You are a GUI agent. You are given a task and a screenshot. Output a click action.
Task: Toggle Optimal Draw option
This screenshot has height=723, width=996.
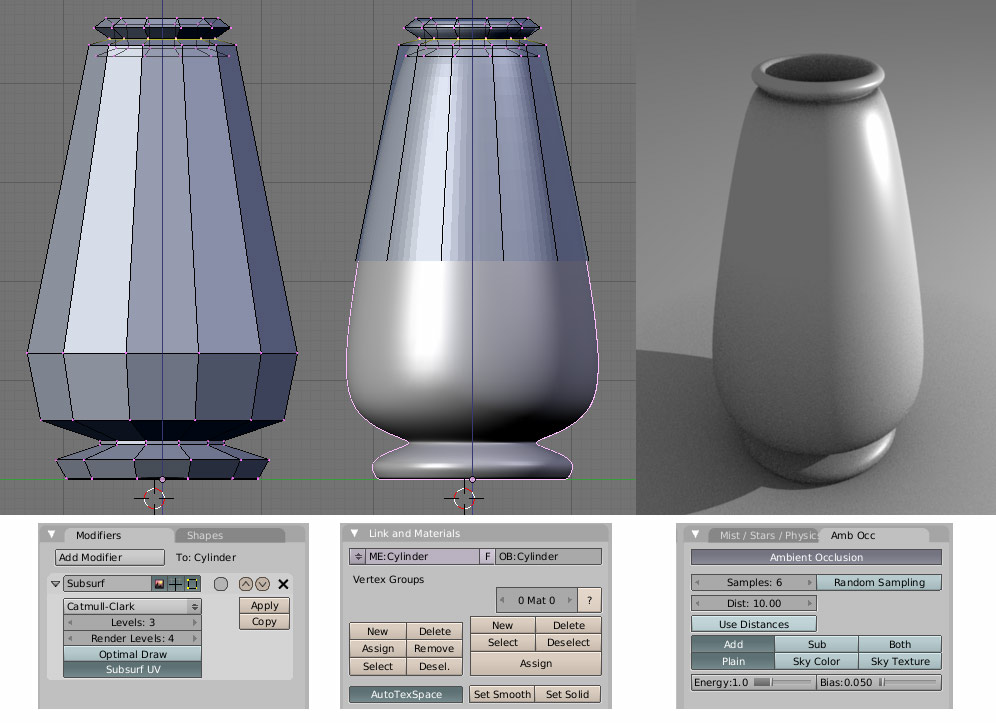(132, 654)
